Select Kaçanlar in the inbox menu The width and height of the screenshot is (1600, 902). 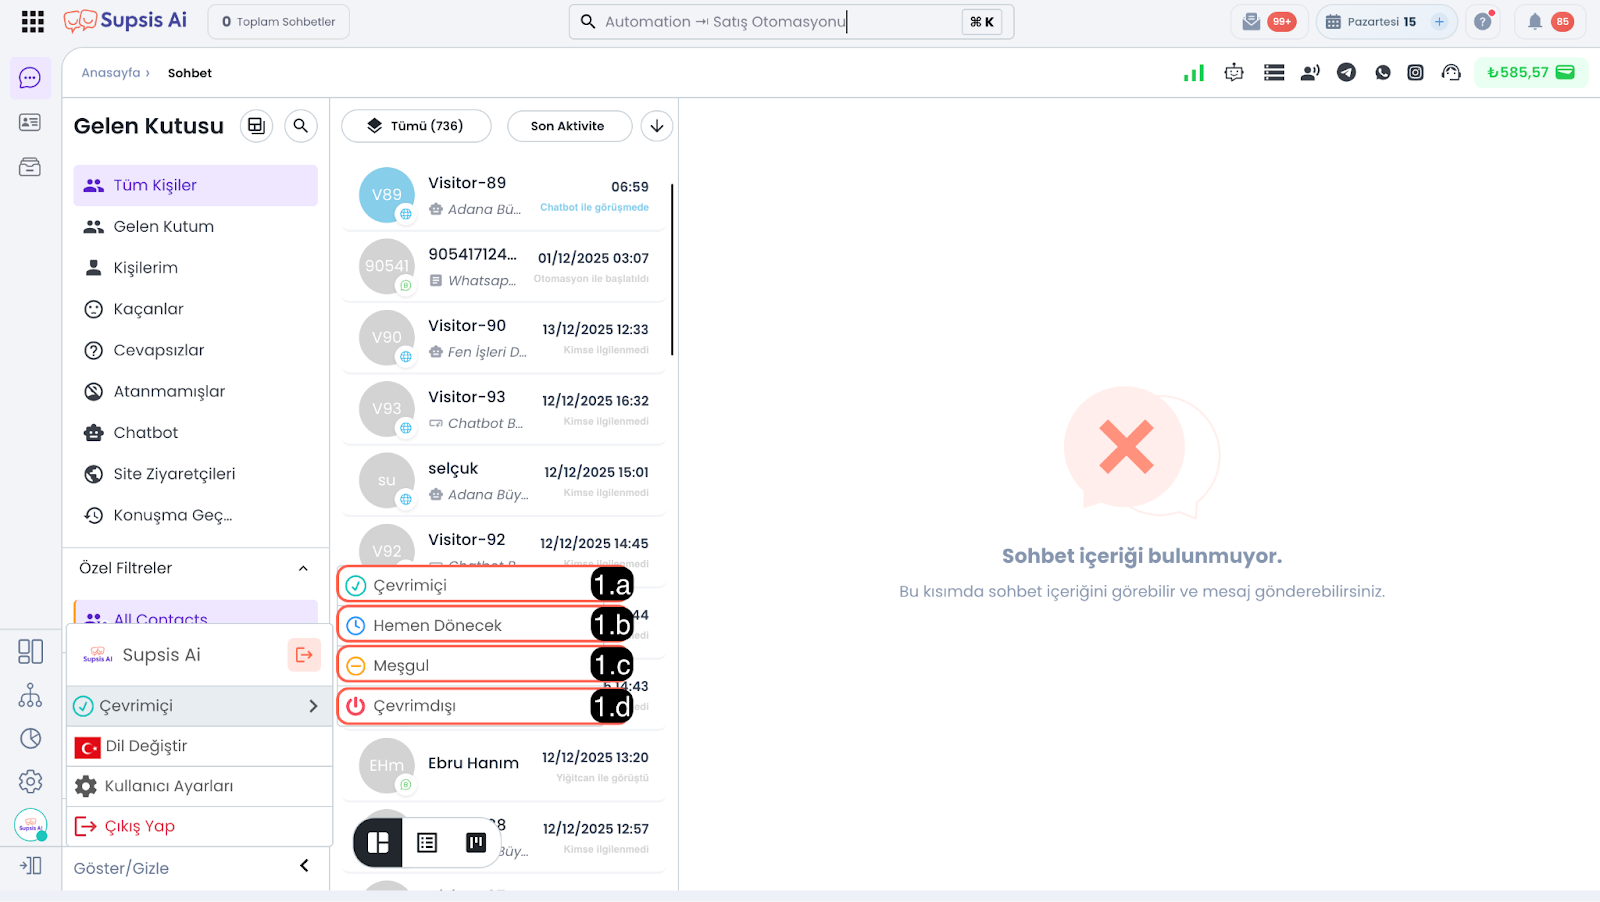pyautogui.click(x=148, y=309)
